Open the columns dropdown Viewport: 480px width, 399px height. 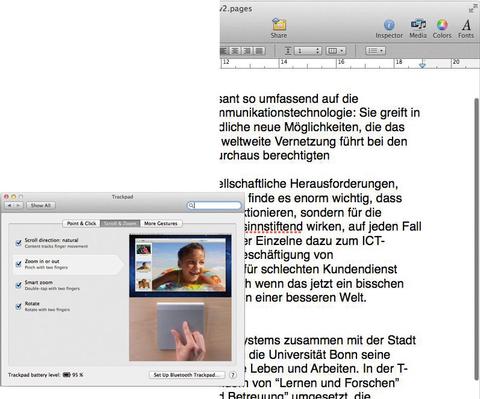335,51
